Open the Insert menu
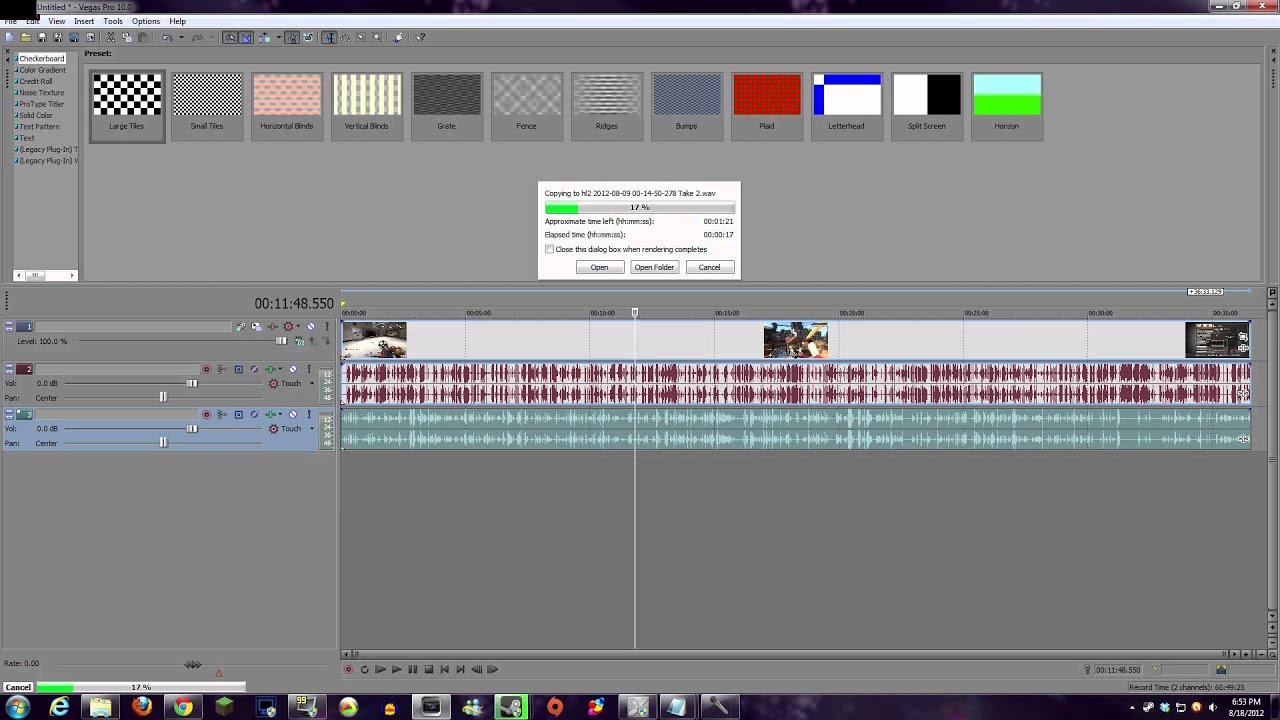Screen dimensions: 1280x720 [84, 21]
